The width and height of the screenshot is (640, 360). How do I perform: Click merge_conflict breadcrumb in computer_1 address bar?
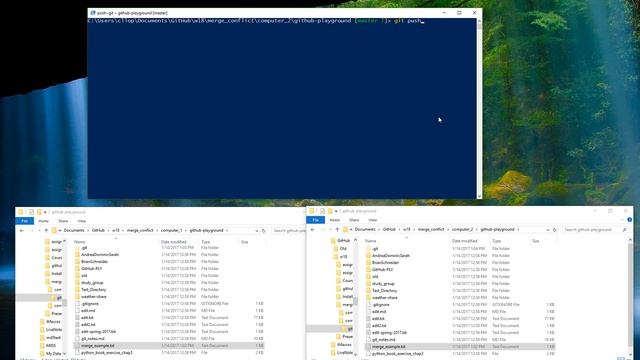[140, 231]
